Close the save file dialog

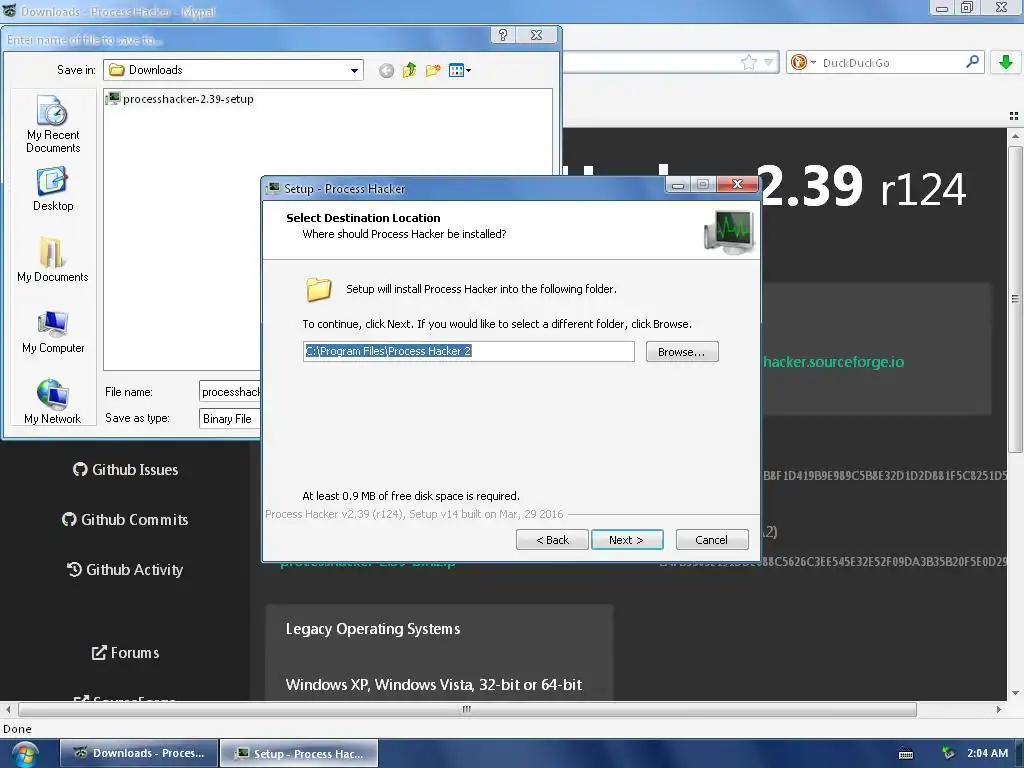[x=536, y=35]
